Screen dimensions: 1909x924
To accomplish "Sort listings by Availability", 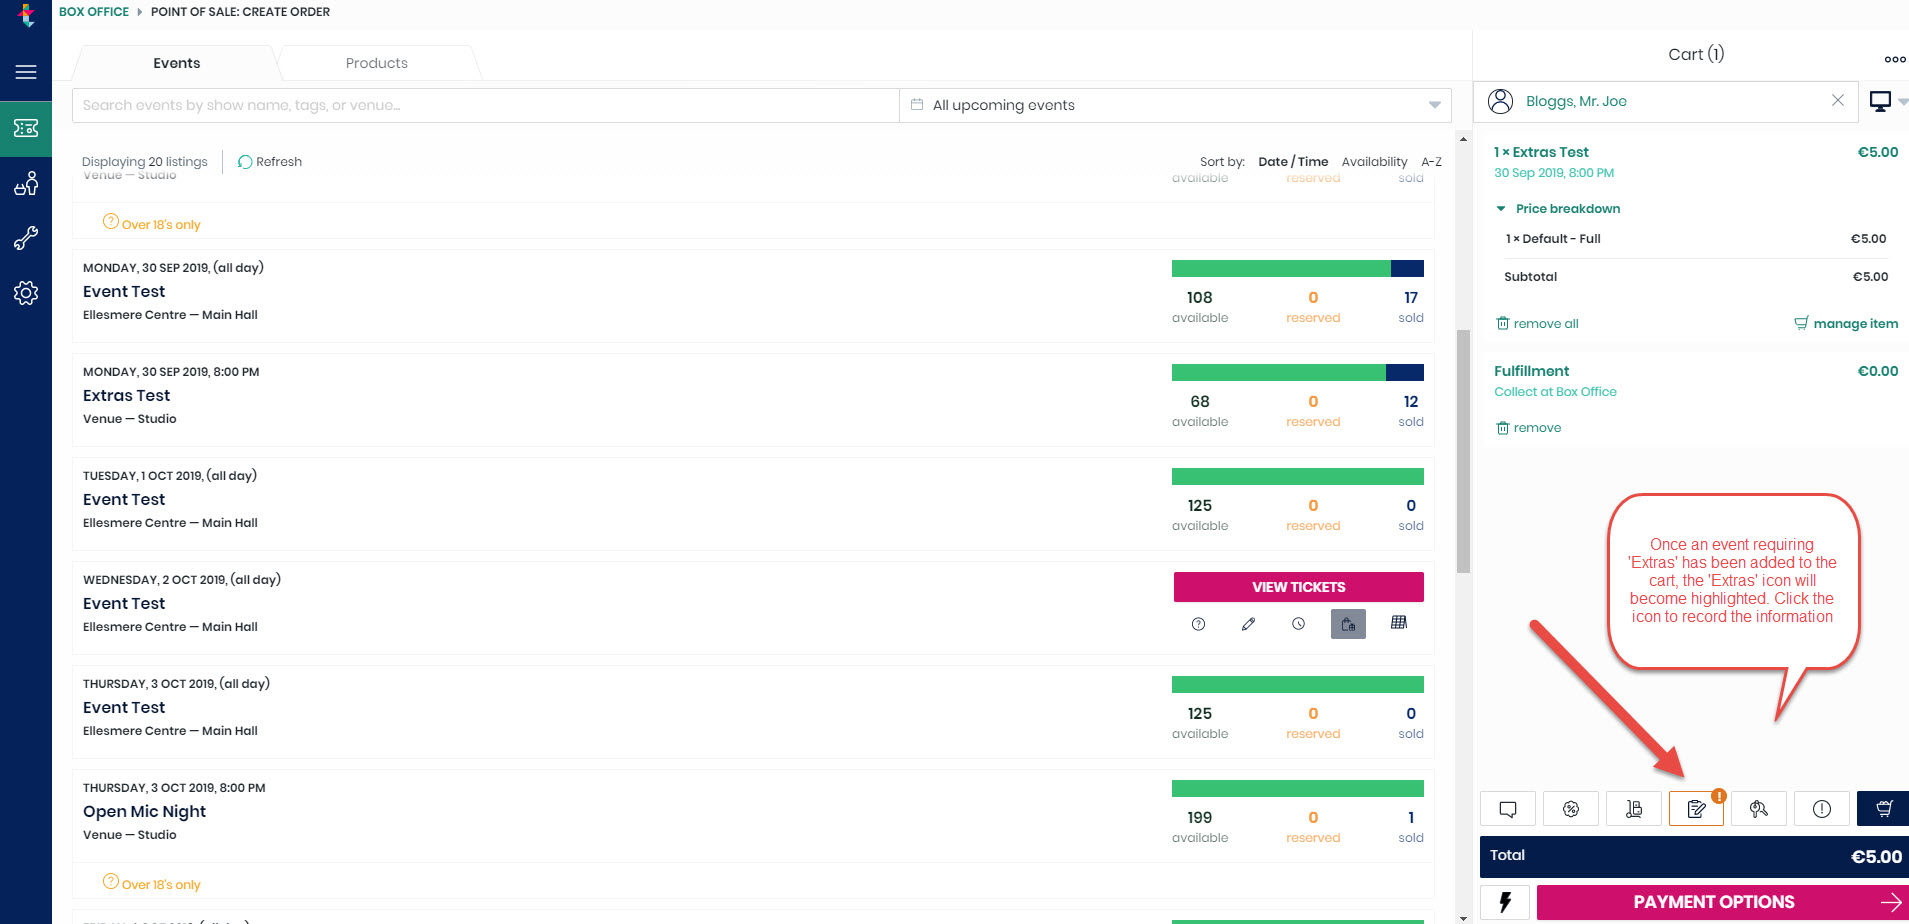I will [x=1374, y=162].
